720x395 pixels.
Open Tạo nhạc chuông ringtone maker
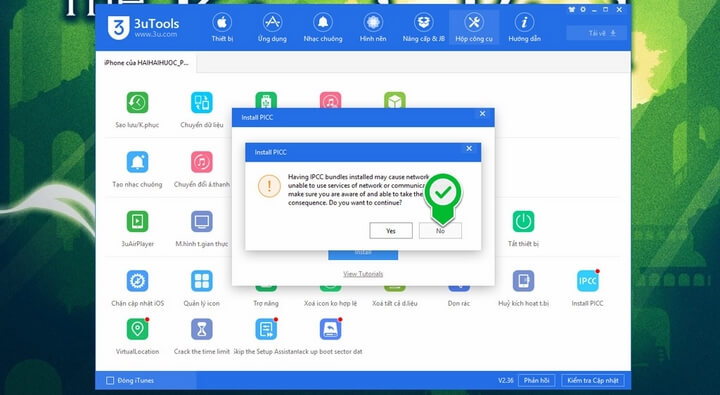tap(137, 169)
